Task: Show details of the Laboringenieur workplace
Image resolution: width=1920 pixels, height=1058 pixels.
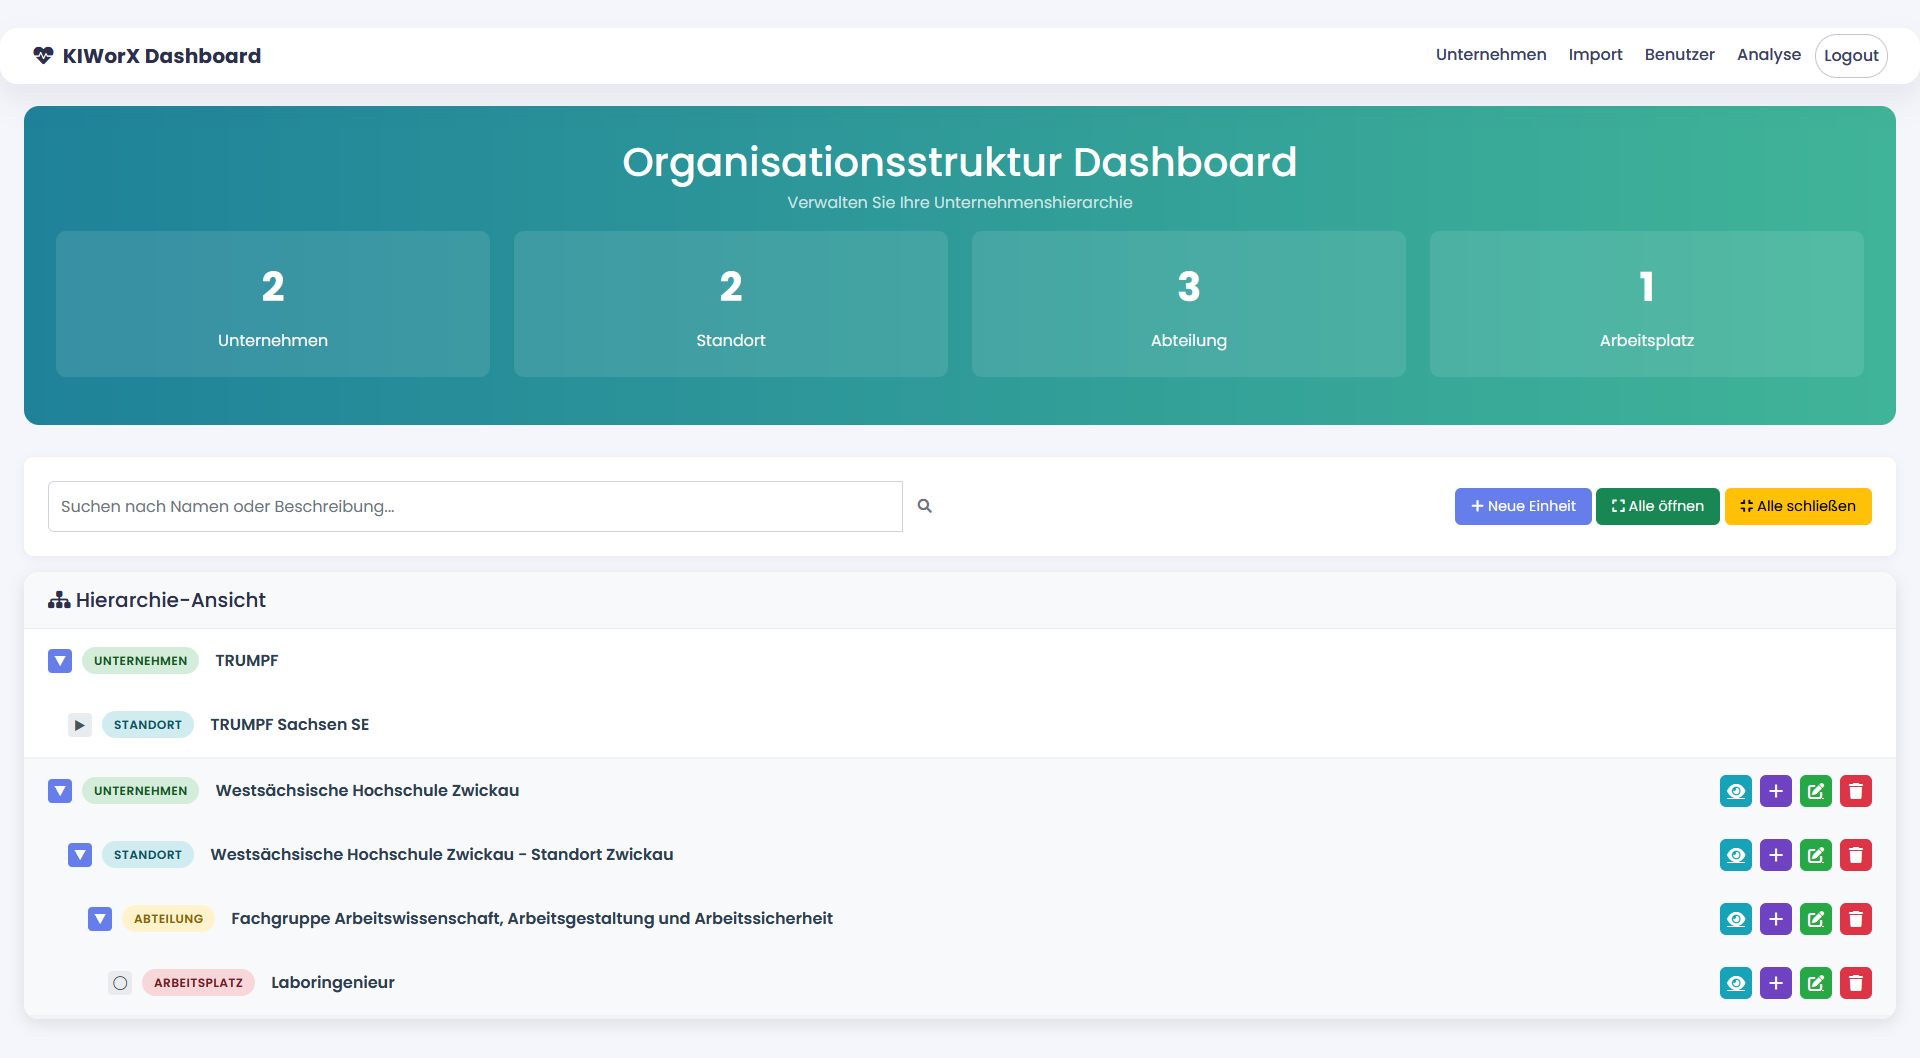Action: [1735, 983]
